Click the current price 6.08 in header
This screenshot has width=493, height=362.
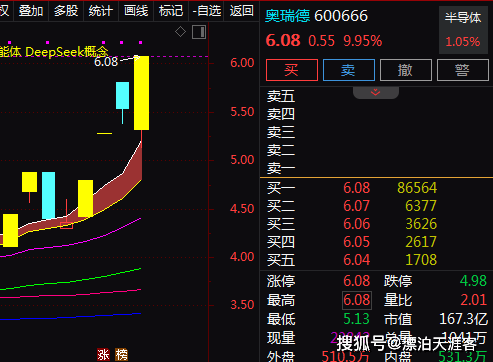tap(283, 41)
